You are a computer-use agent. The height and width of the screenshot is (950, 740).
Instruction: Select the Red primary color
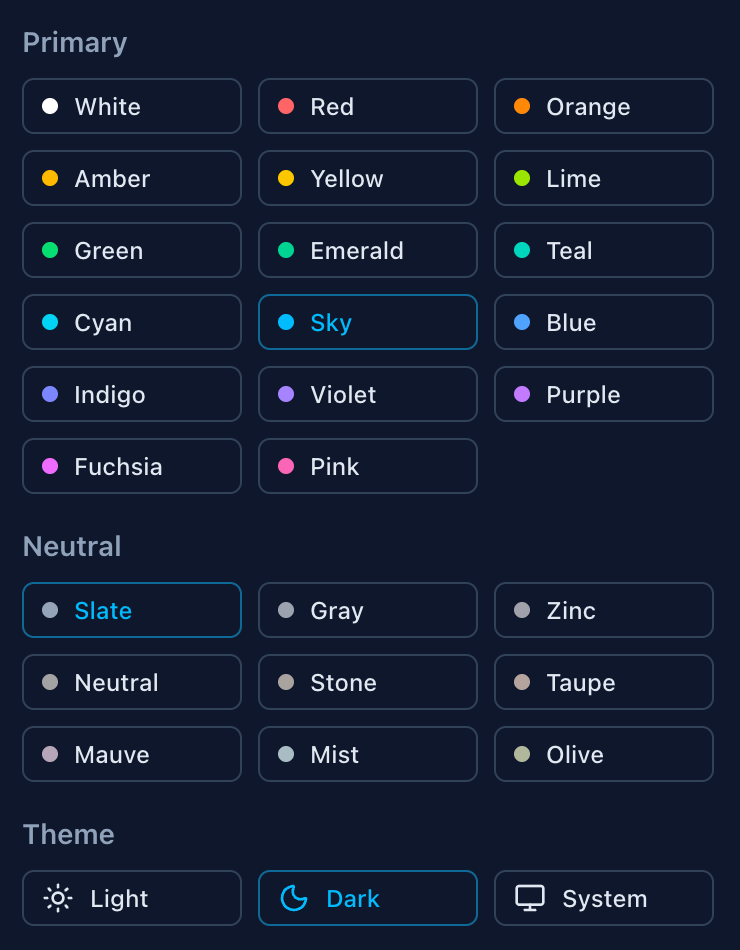[367, 106]
